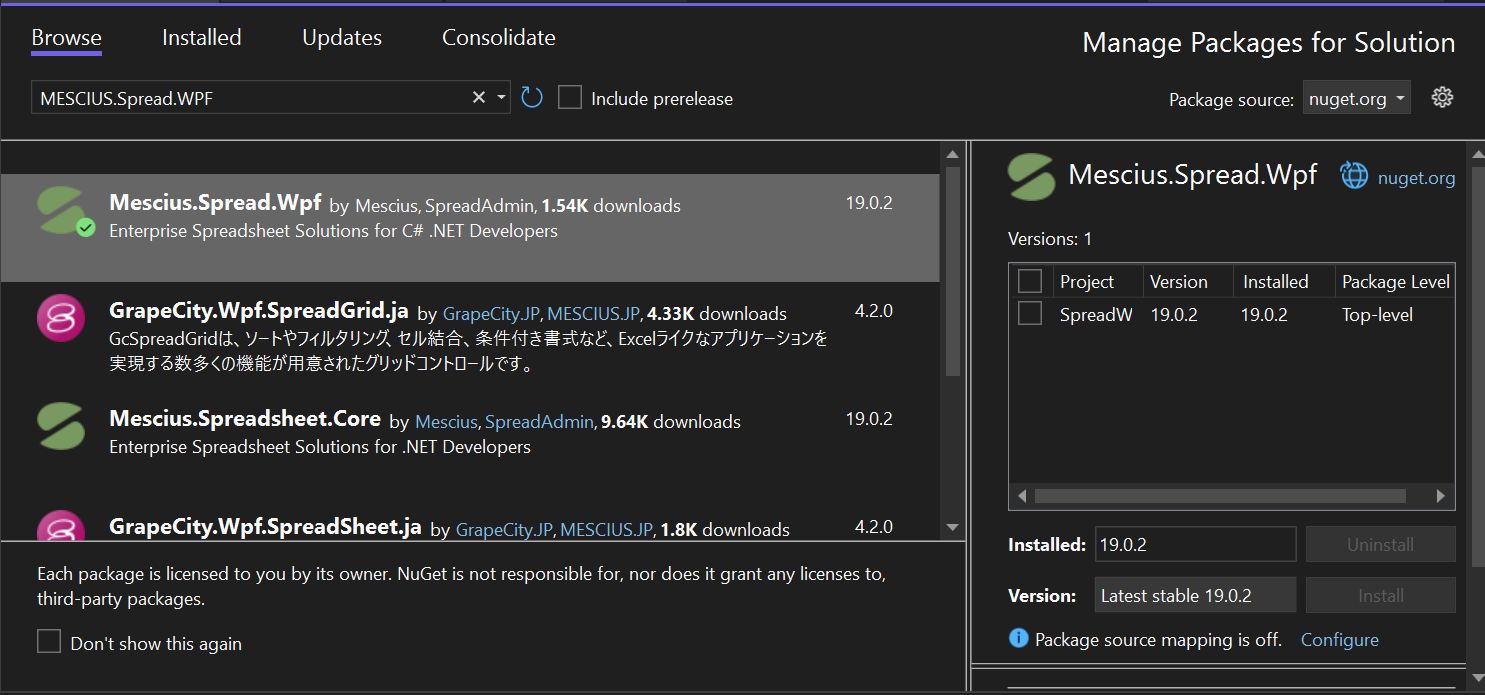The width and height of the screenshot is (1485, 695).
Task: Click the Installed version field
Action: click(x=1195, y=545)
